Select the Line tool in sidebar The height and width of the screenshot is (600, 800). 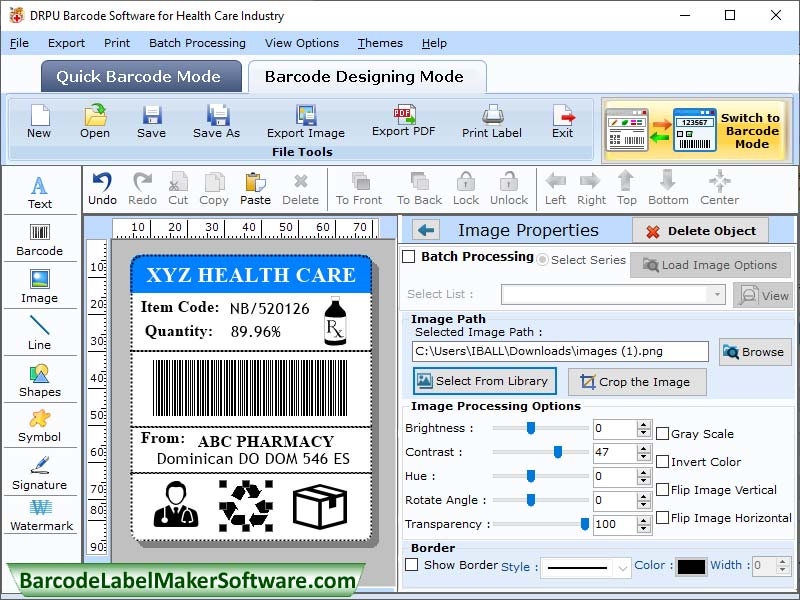pyautogui.click(x=39, y=332)
